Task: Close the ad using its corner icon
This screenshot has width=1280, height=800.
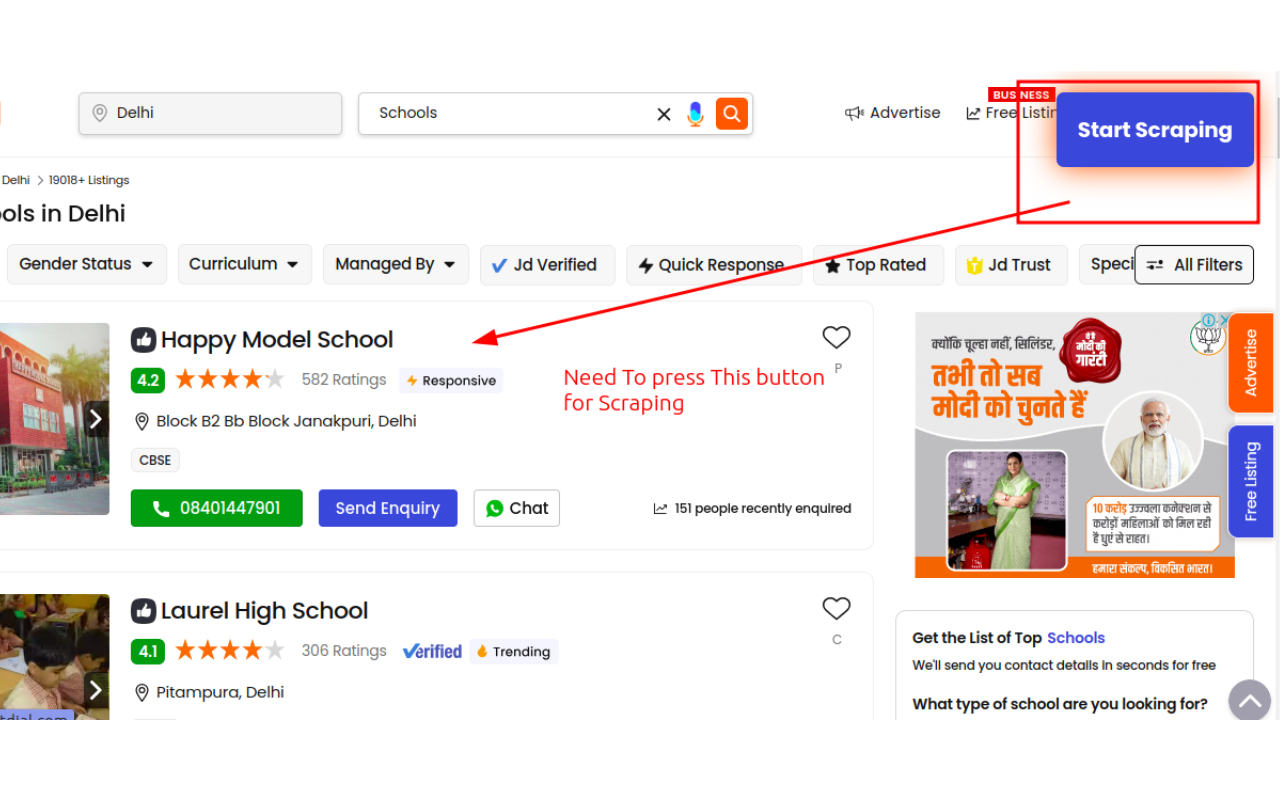Action: click(1225, 321)
